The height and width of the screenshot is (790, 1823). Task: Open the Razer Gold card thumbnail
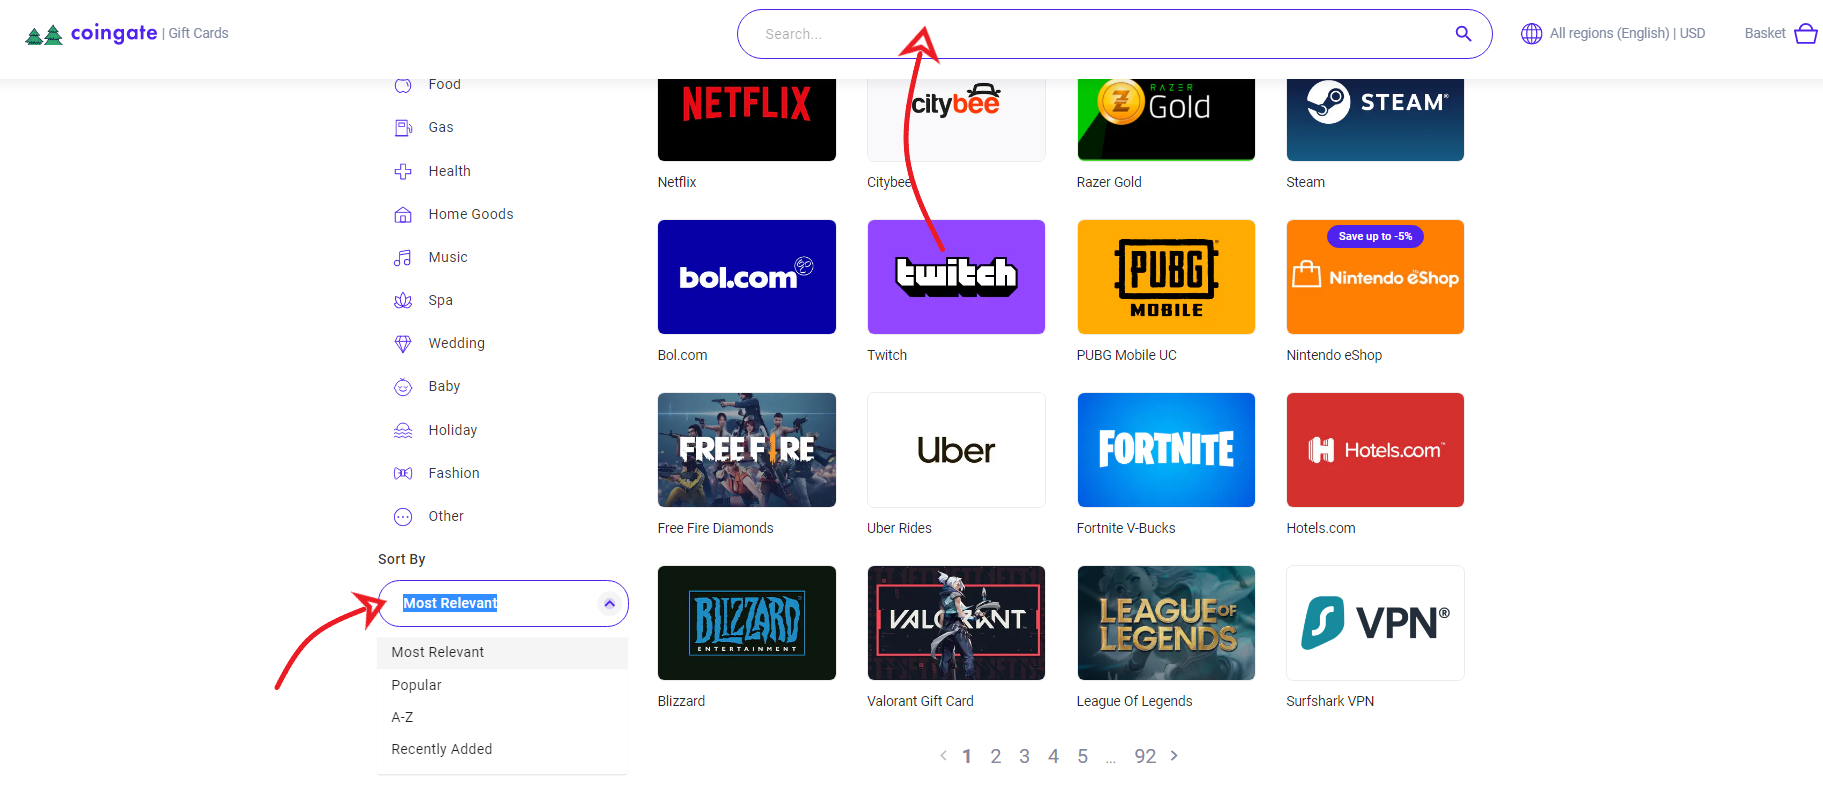point(1166,119)
